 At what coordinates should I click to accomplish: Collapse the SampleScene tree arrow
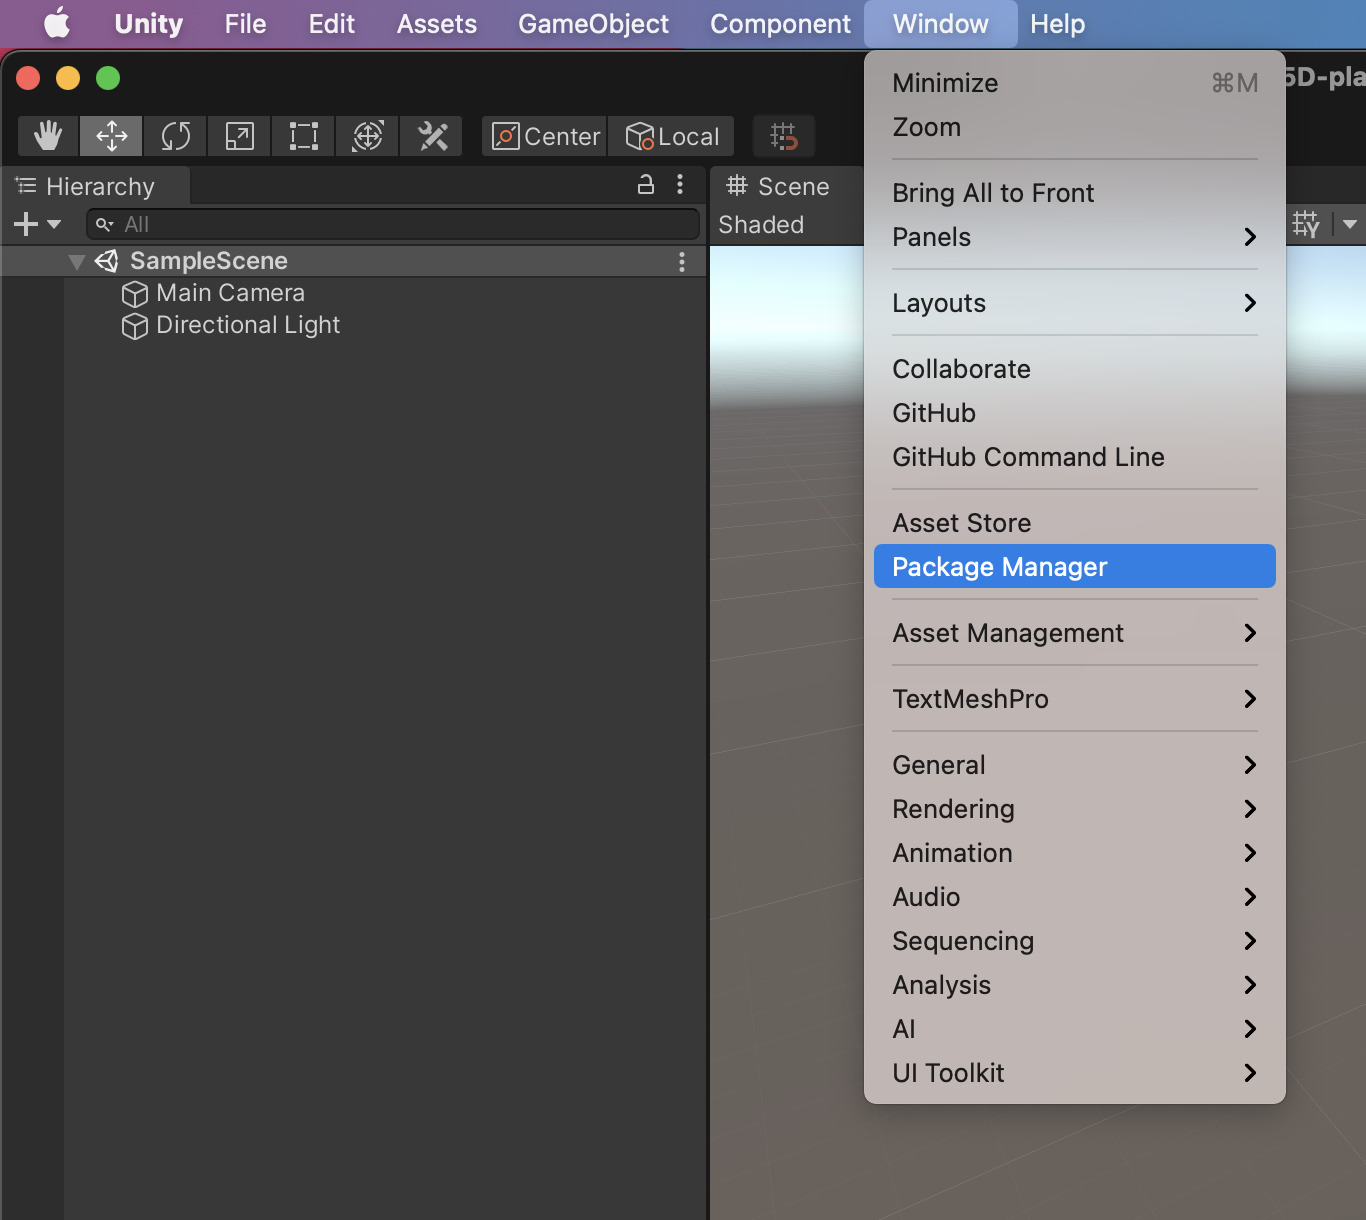pos(76,262)
